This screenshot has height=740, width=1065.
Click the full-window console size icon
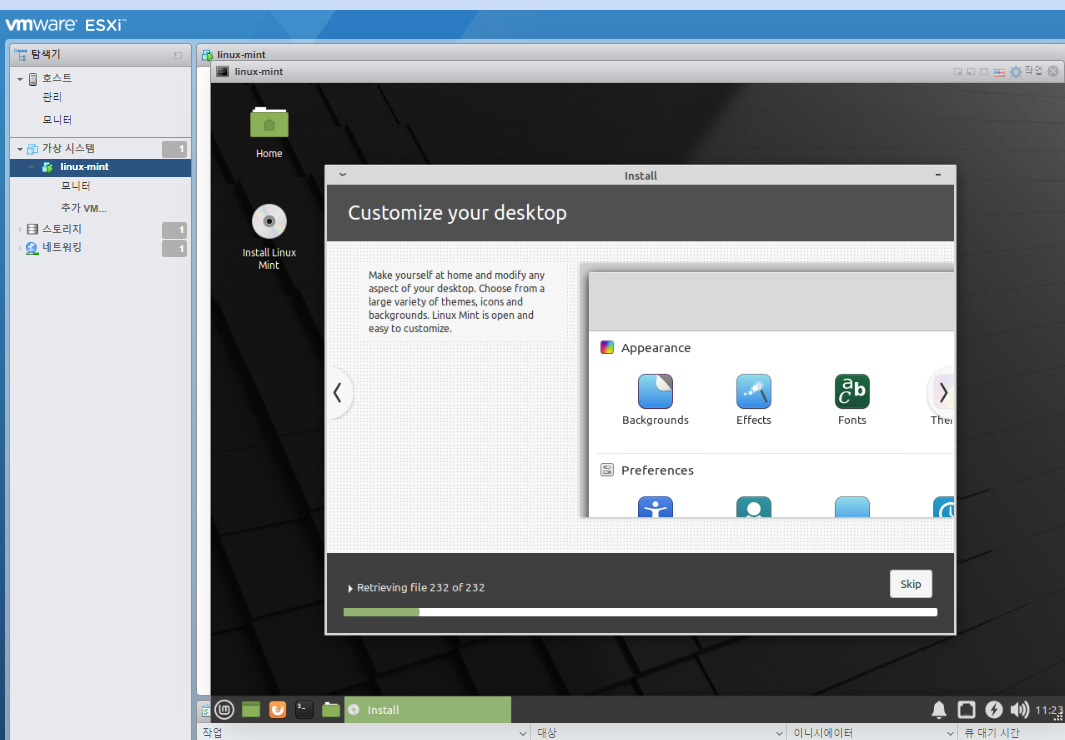tap(983, 72)
